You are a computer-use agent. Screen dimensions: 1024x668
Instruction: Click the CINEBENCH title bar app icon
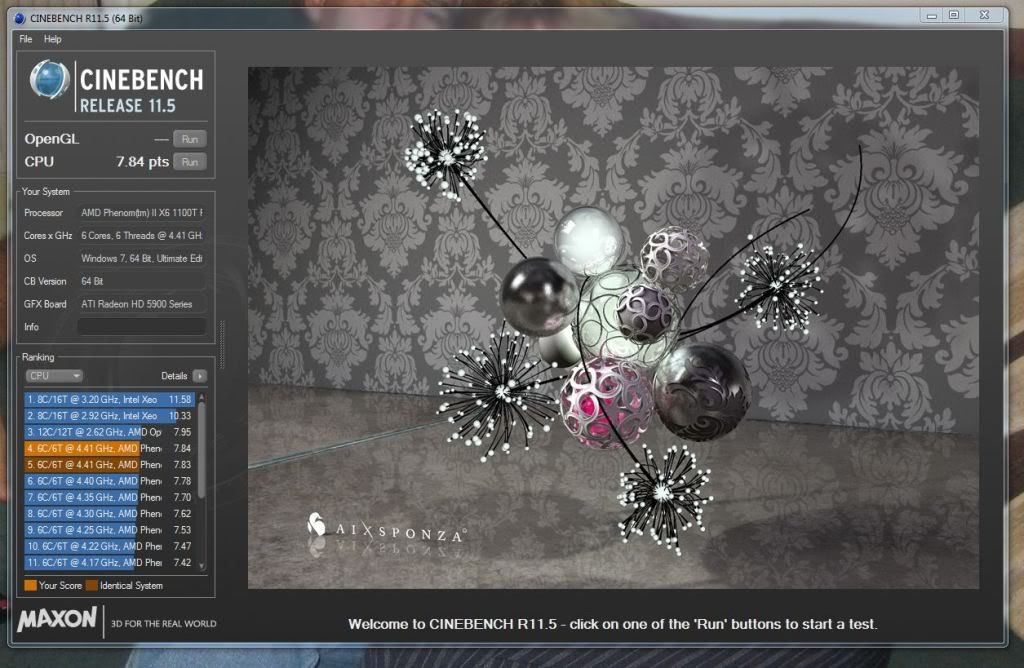[x=20, y=18]
